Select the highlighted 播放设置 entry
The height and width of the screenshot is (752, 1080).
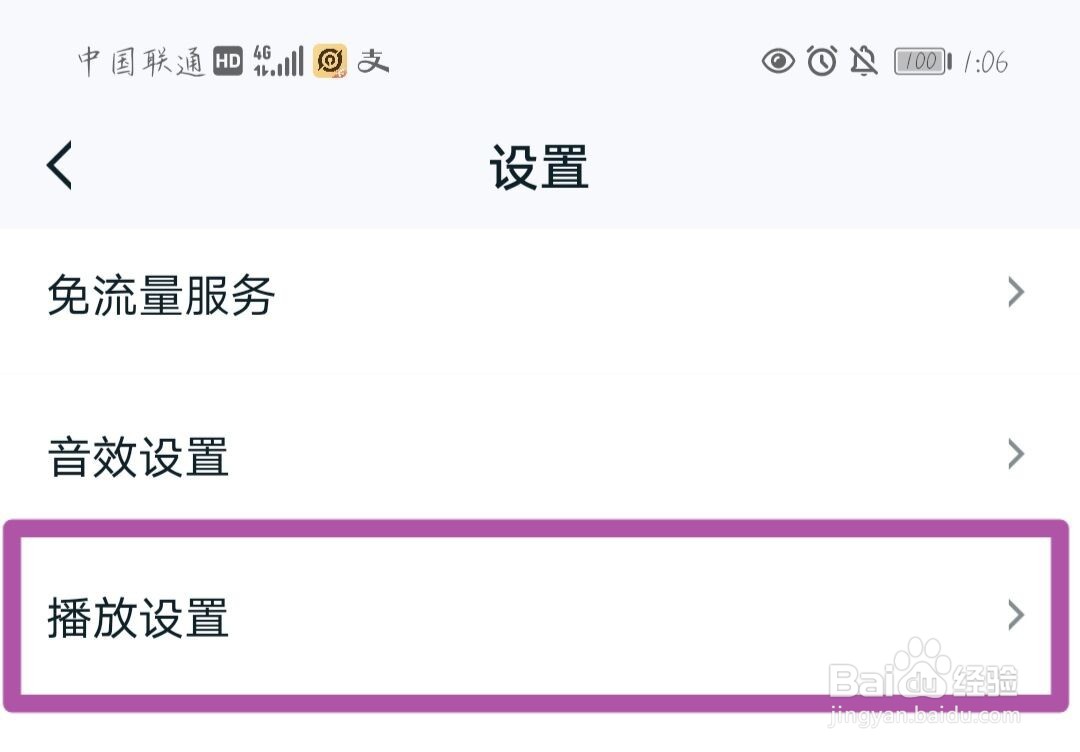[138, 618]
